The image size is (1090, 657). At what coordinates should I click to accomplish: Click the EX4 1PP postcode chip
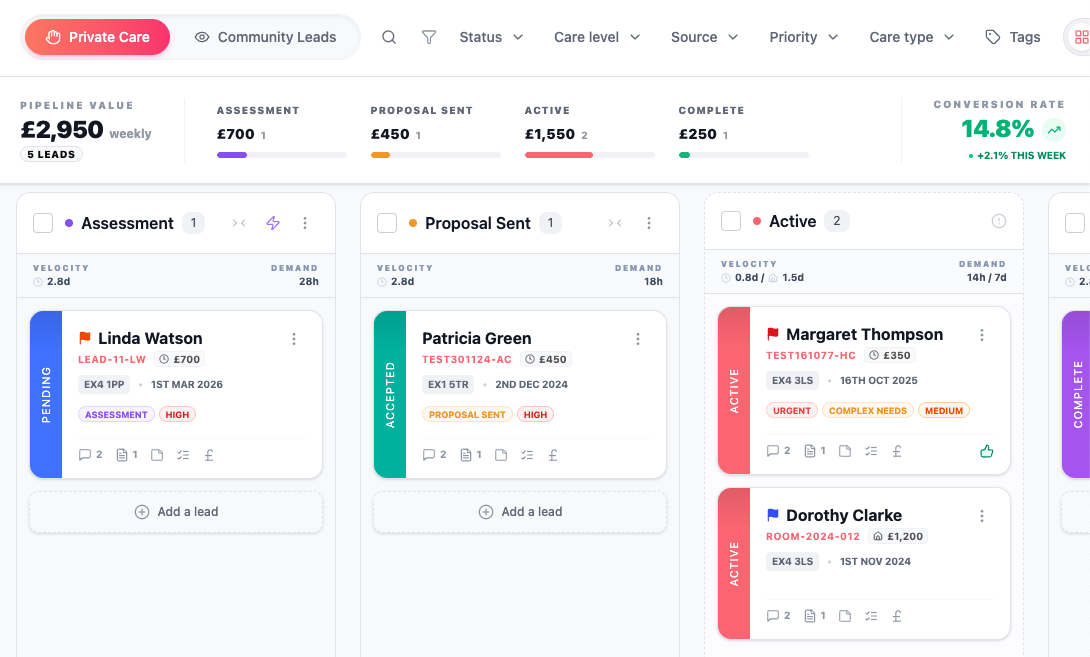(x=104, y=384)
